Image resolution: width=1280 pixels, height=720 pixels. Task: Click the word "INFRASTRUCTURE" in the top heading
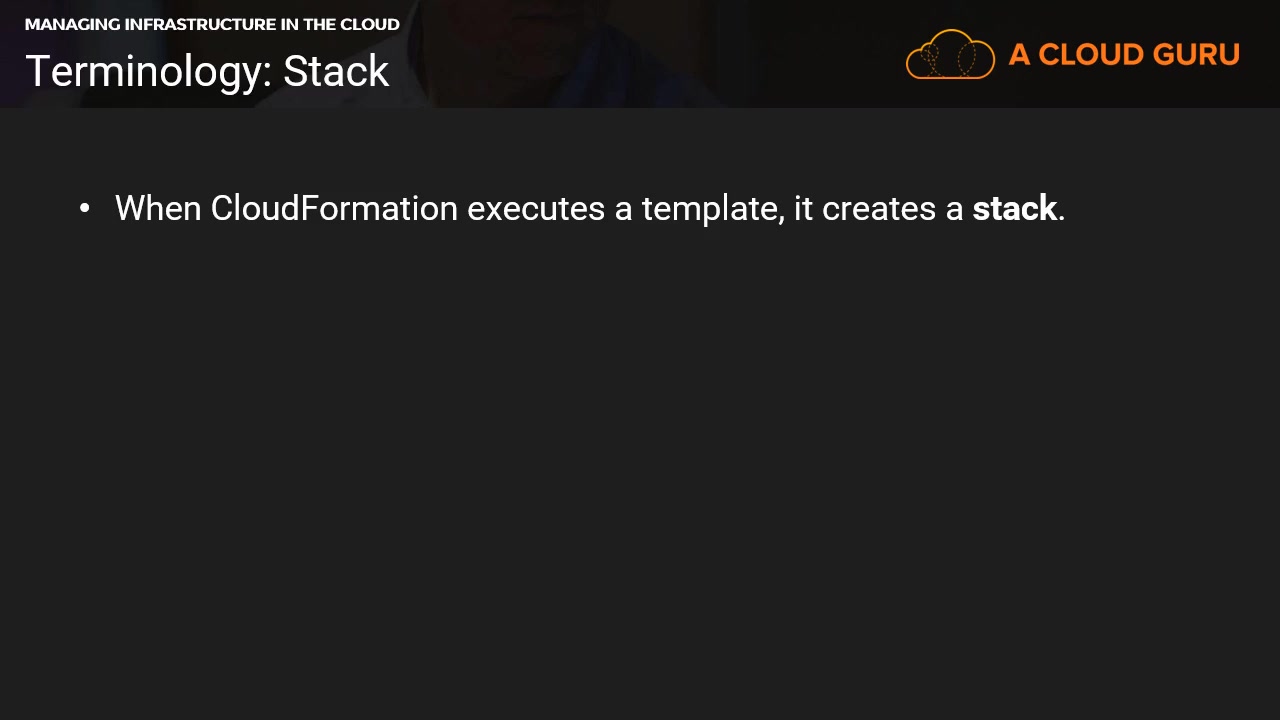[x=200, y=24]
